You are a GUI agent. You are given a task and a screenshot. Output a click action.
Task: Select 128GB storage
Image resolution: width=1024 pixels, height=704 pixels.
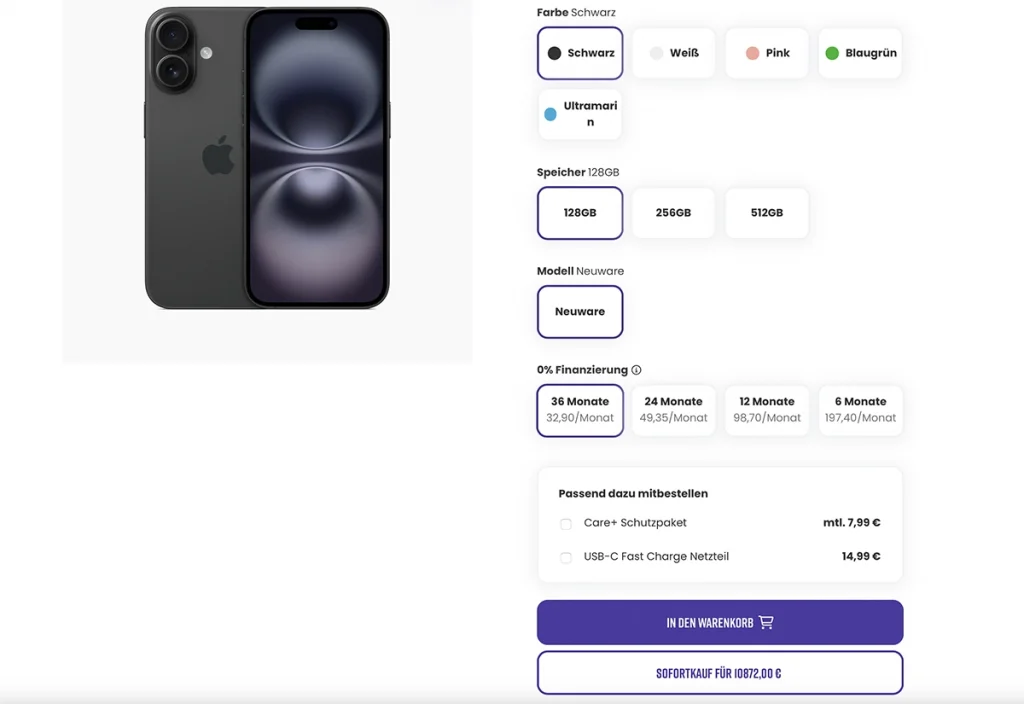click(580, 213)
